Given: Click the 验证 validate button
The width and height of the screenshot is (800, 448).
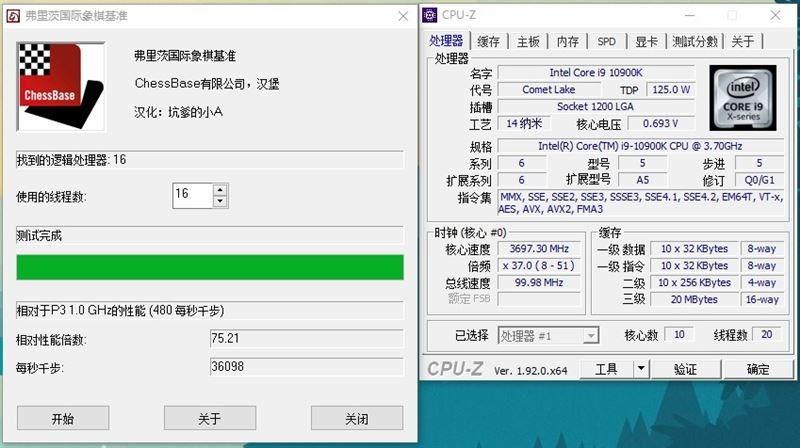Looking at the screenshot, I should (x=685, y=369).
